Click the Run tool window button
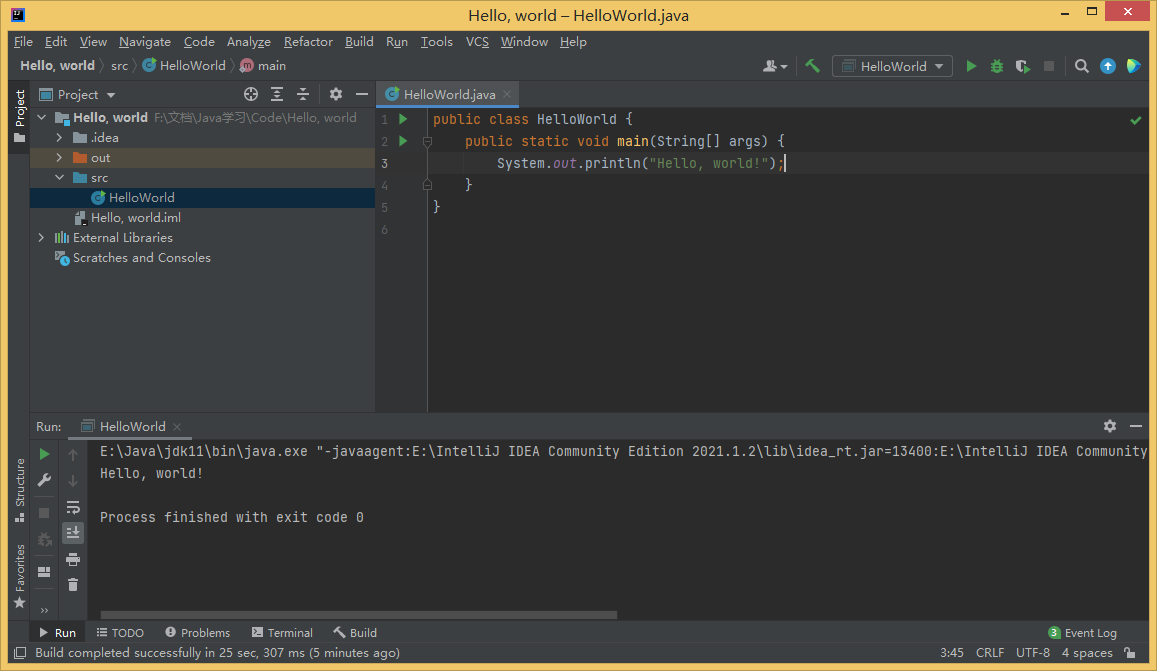The image size is (1157, 671). pos(58,633)
